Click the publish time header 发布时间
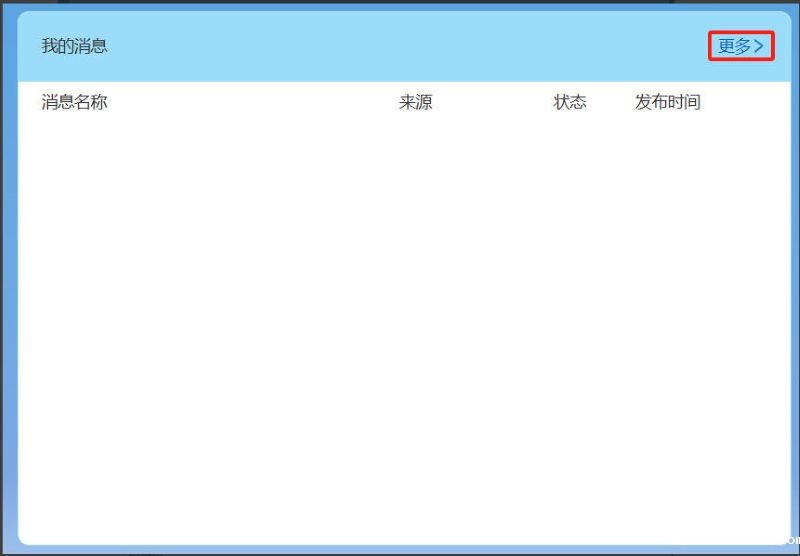 pos(667,102)
